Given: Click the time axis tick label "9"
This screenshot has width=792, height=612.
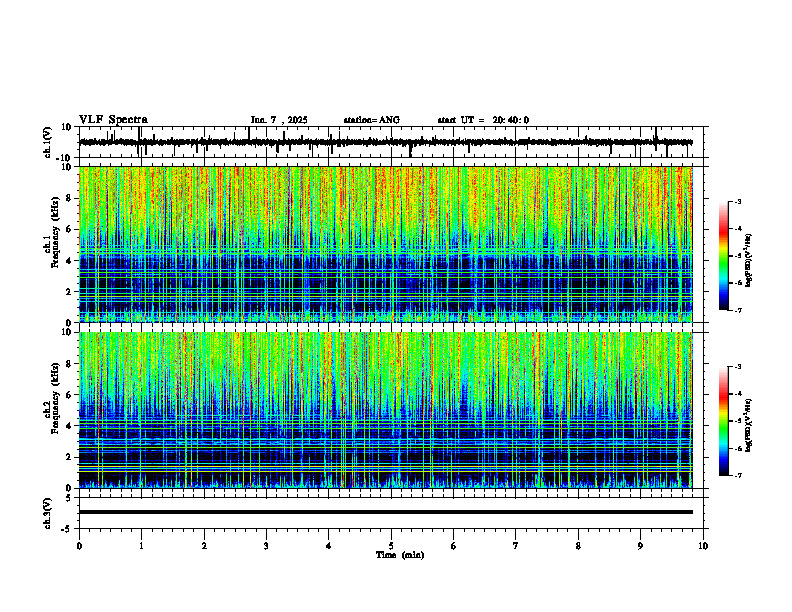Looking at the screenshot, I should pos(640,546).
